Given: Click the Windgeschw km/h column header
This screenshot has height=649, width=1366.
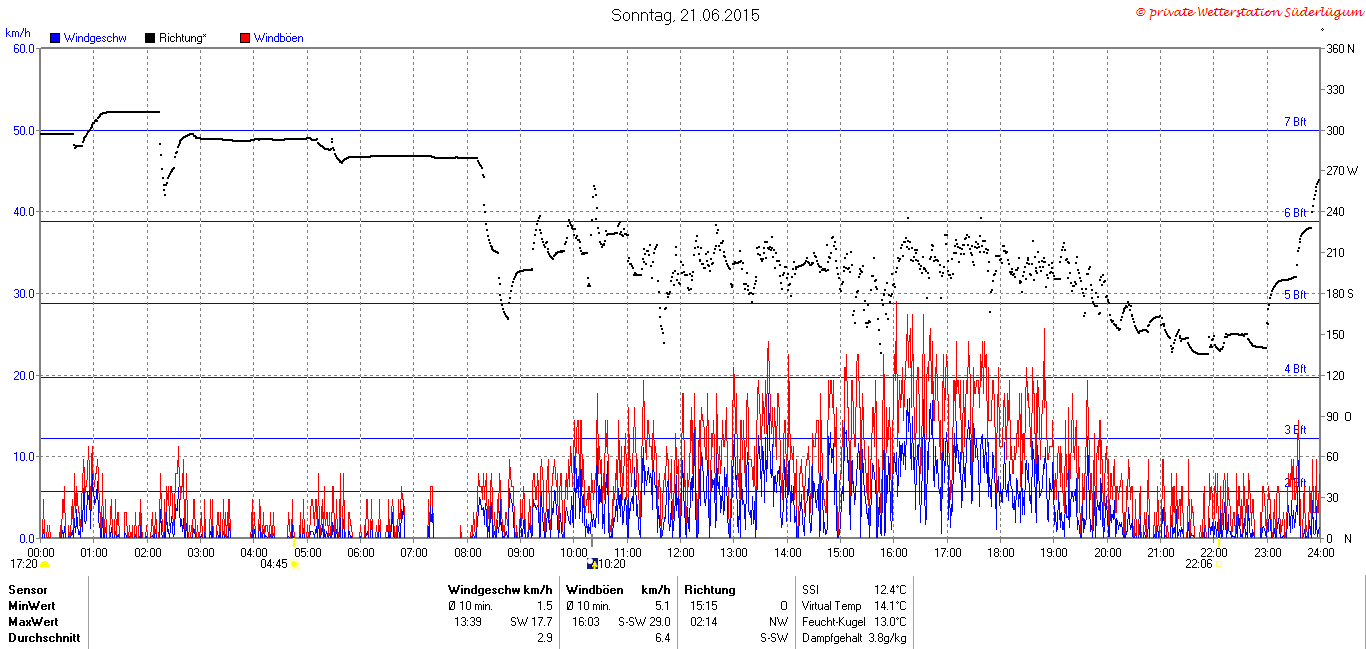Looking at the screenshot, I should pos(500,590).
